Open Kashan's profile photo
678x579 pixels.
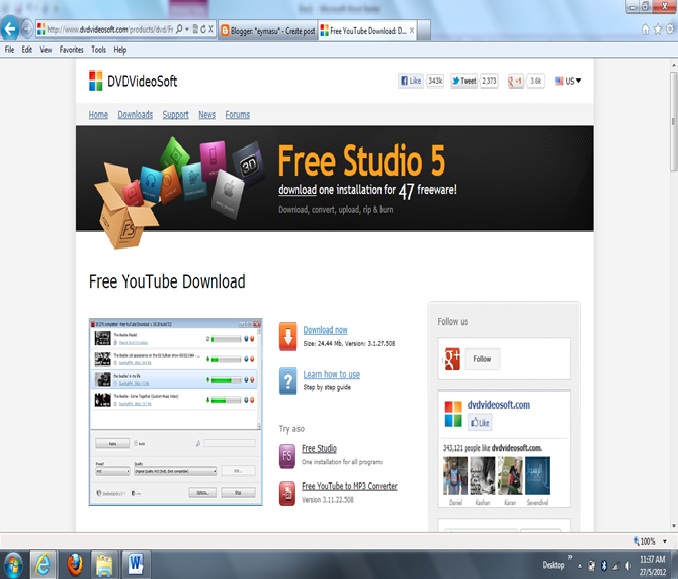[x=483, y=476]
